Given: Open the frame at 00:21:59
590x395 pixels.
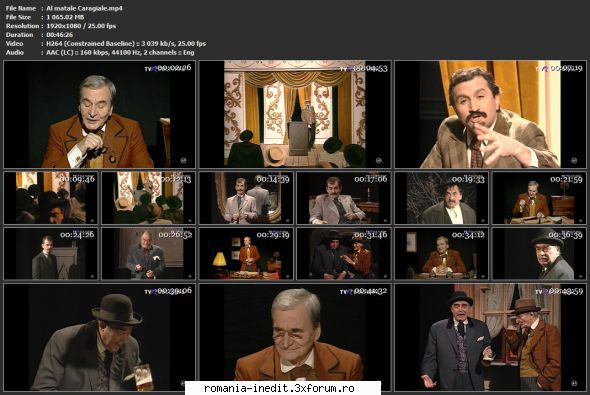Looking at the screenshot, I should (x=539, y=198).
